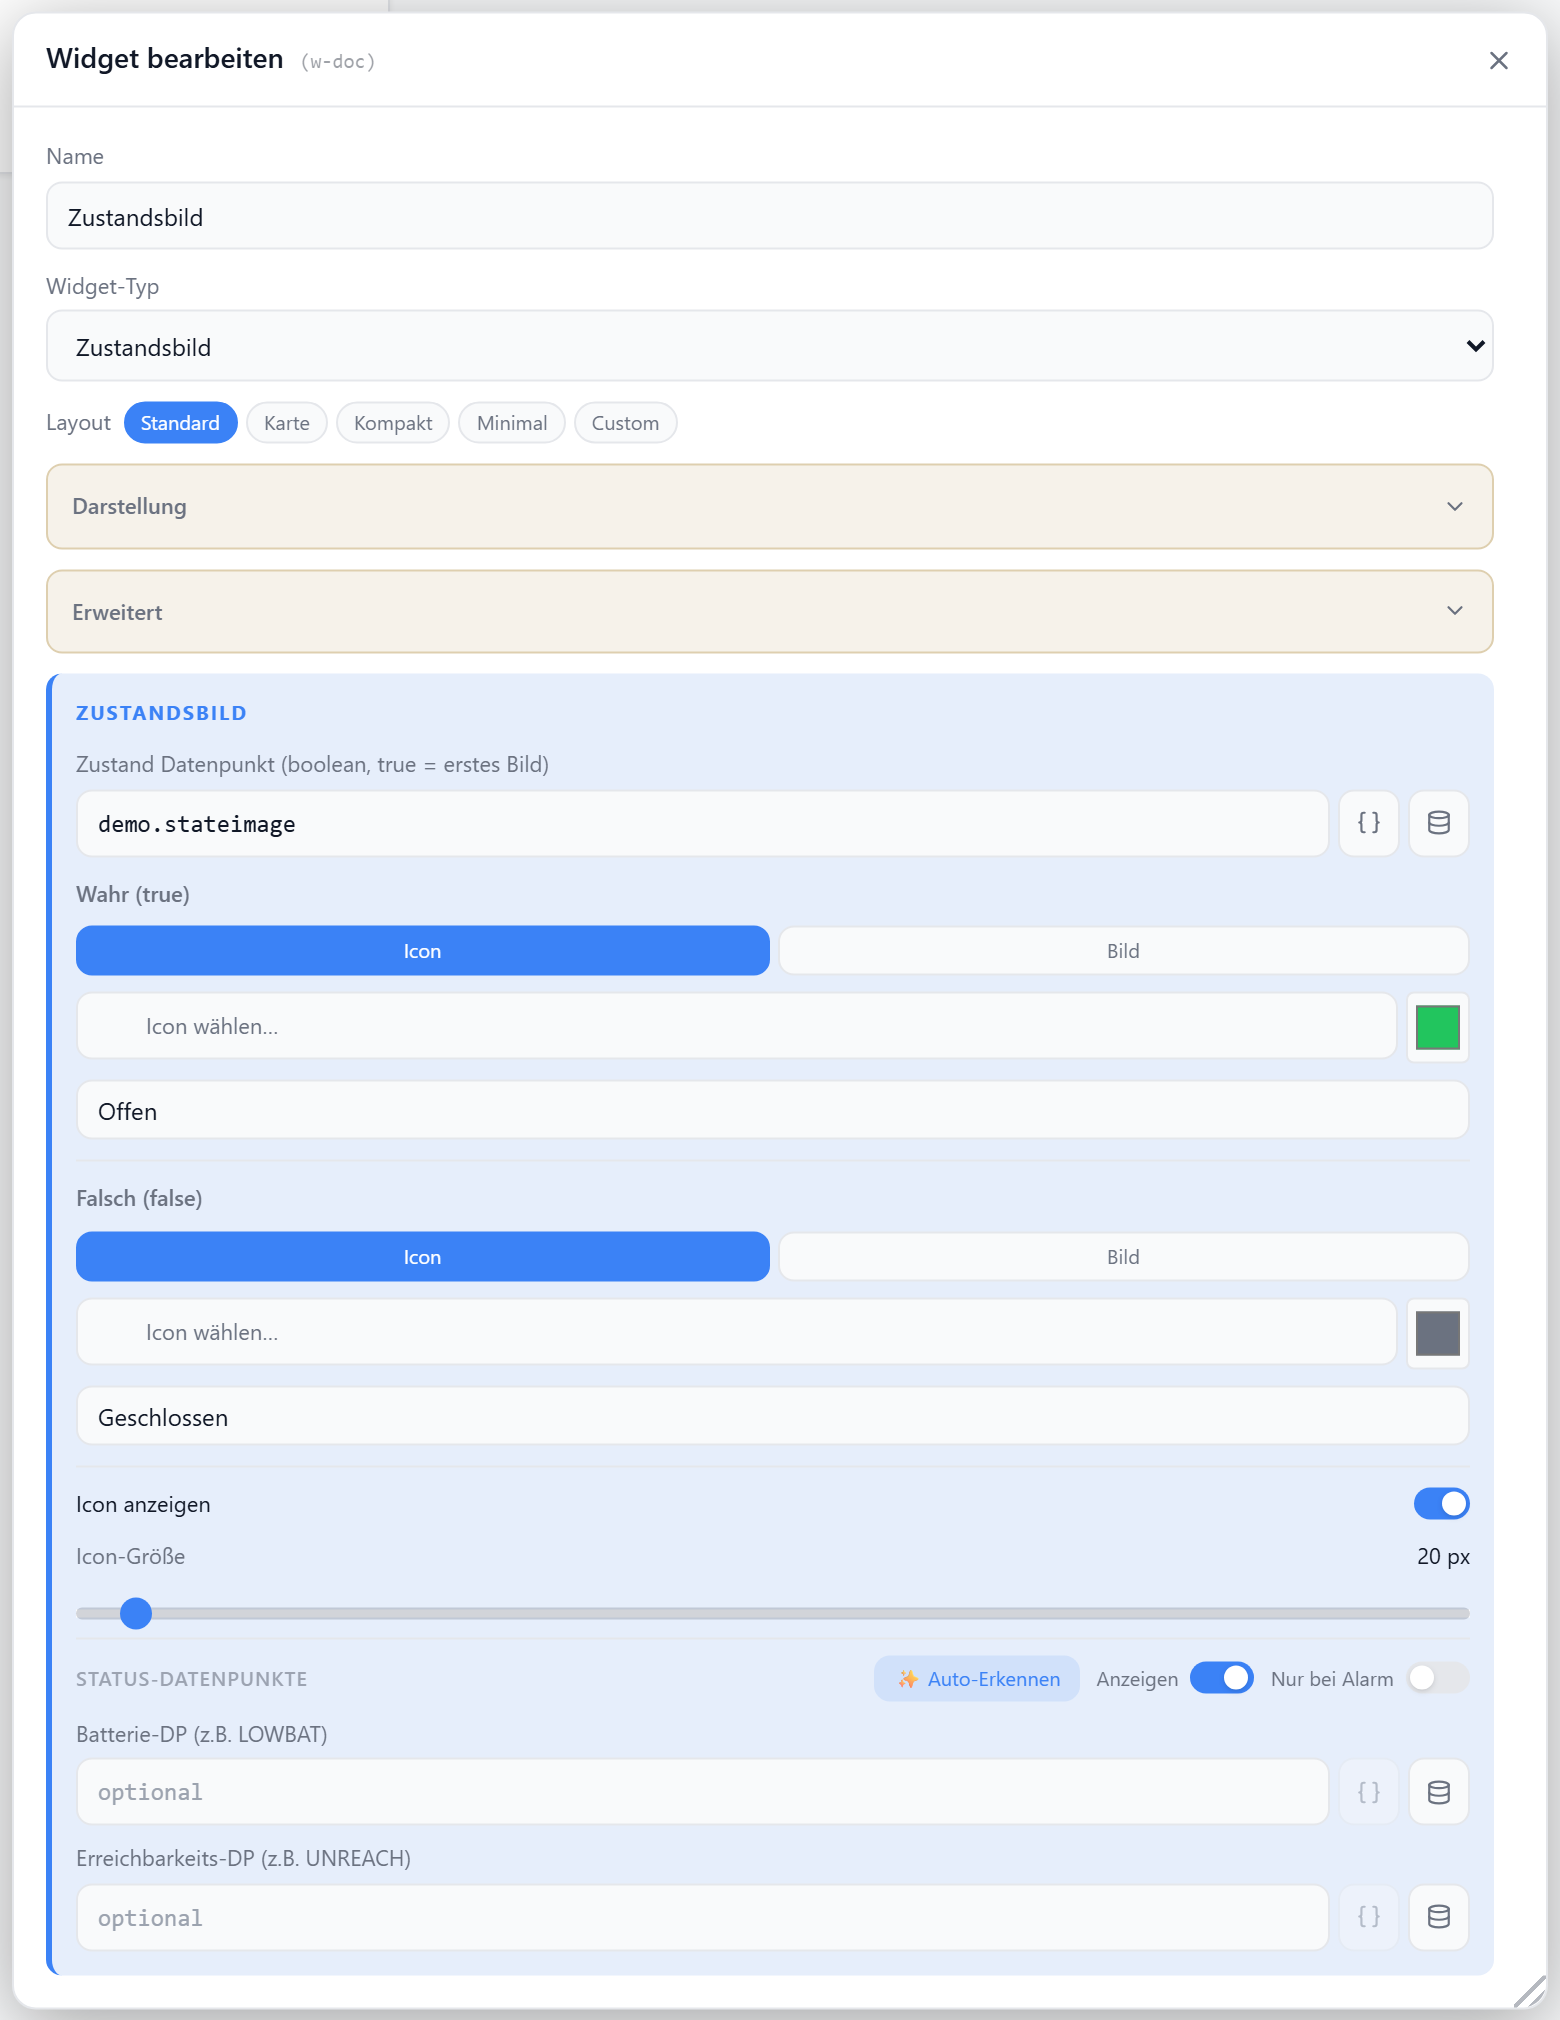Click the curly braces icon beside demo.stateimage

pos(1368,823)
